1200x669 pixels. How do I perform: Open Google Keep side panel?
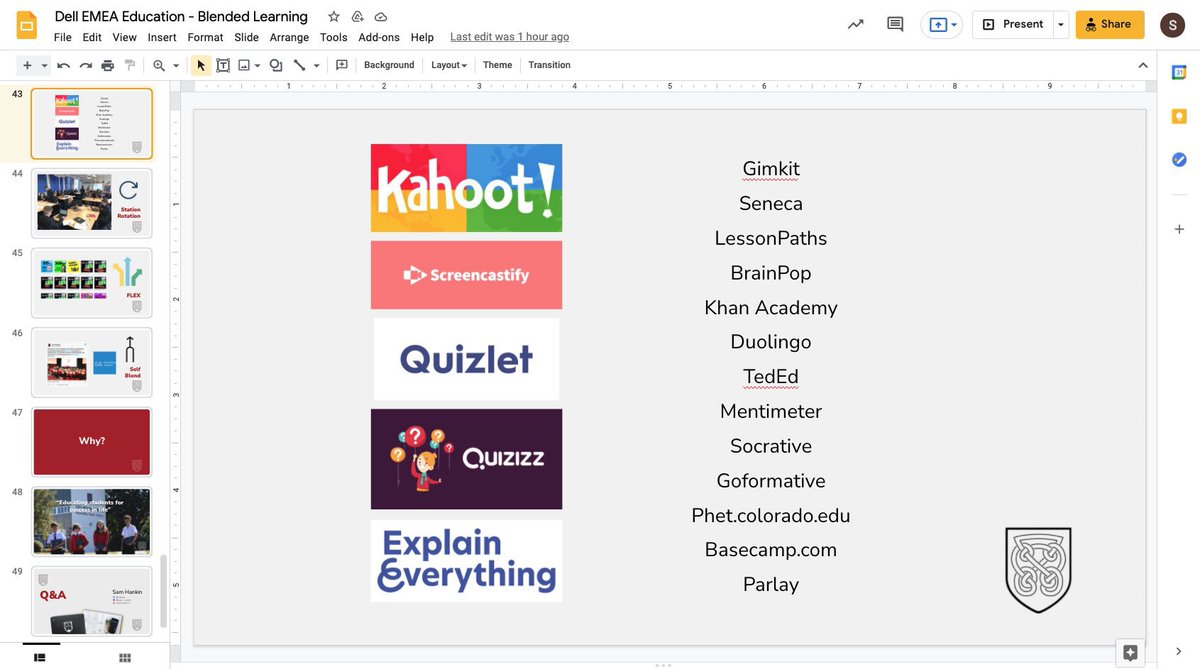tap(1179, 116)
